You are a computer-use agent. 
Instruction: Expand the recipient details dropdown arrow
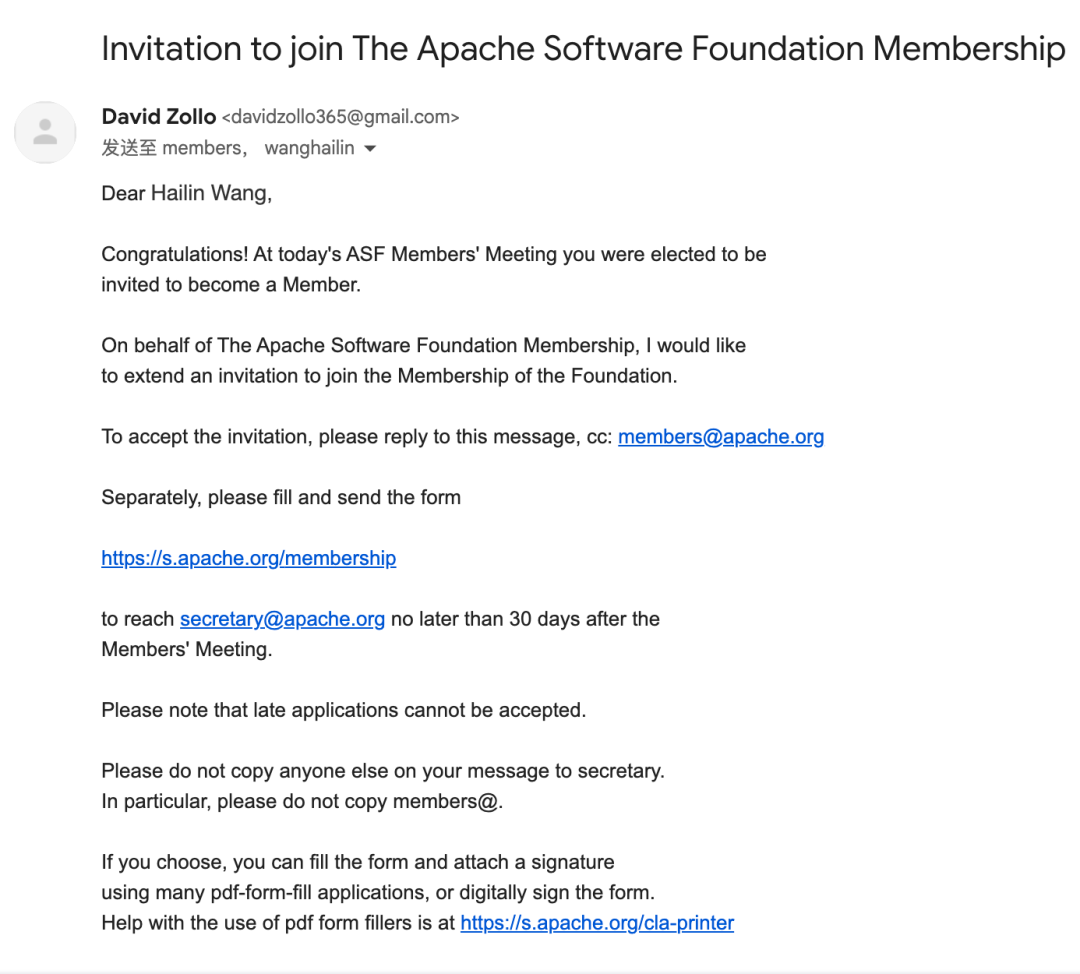(x=370, y=149)
